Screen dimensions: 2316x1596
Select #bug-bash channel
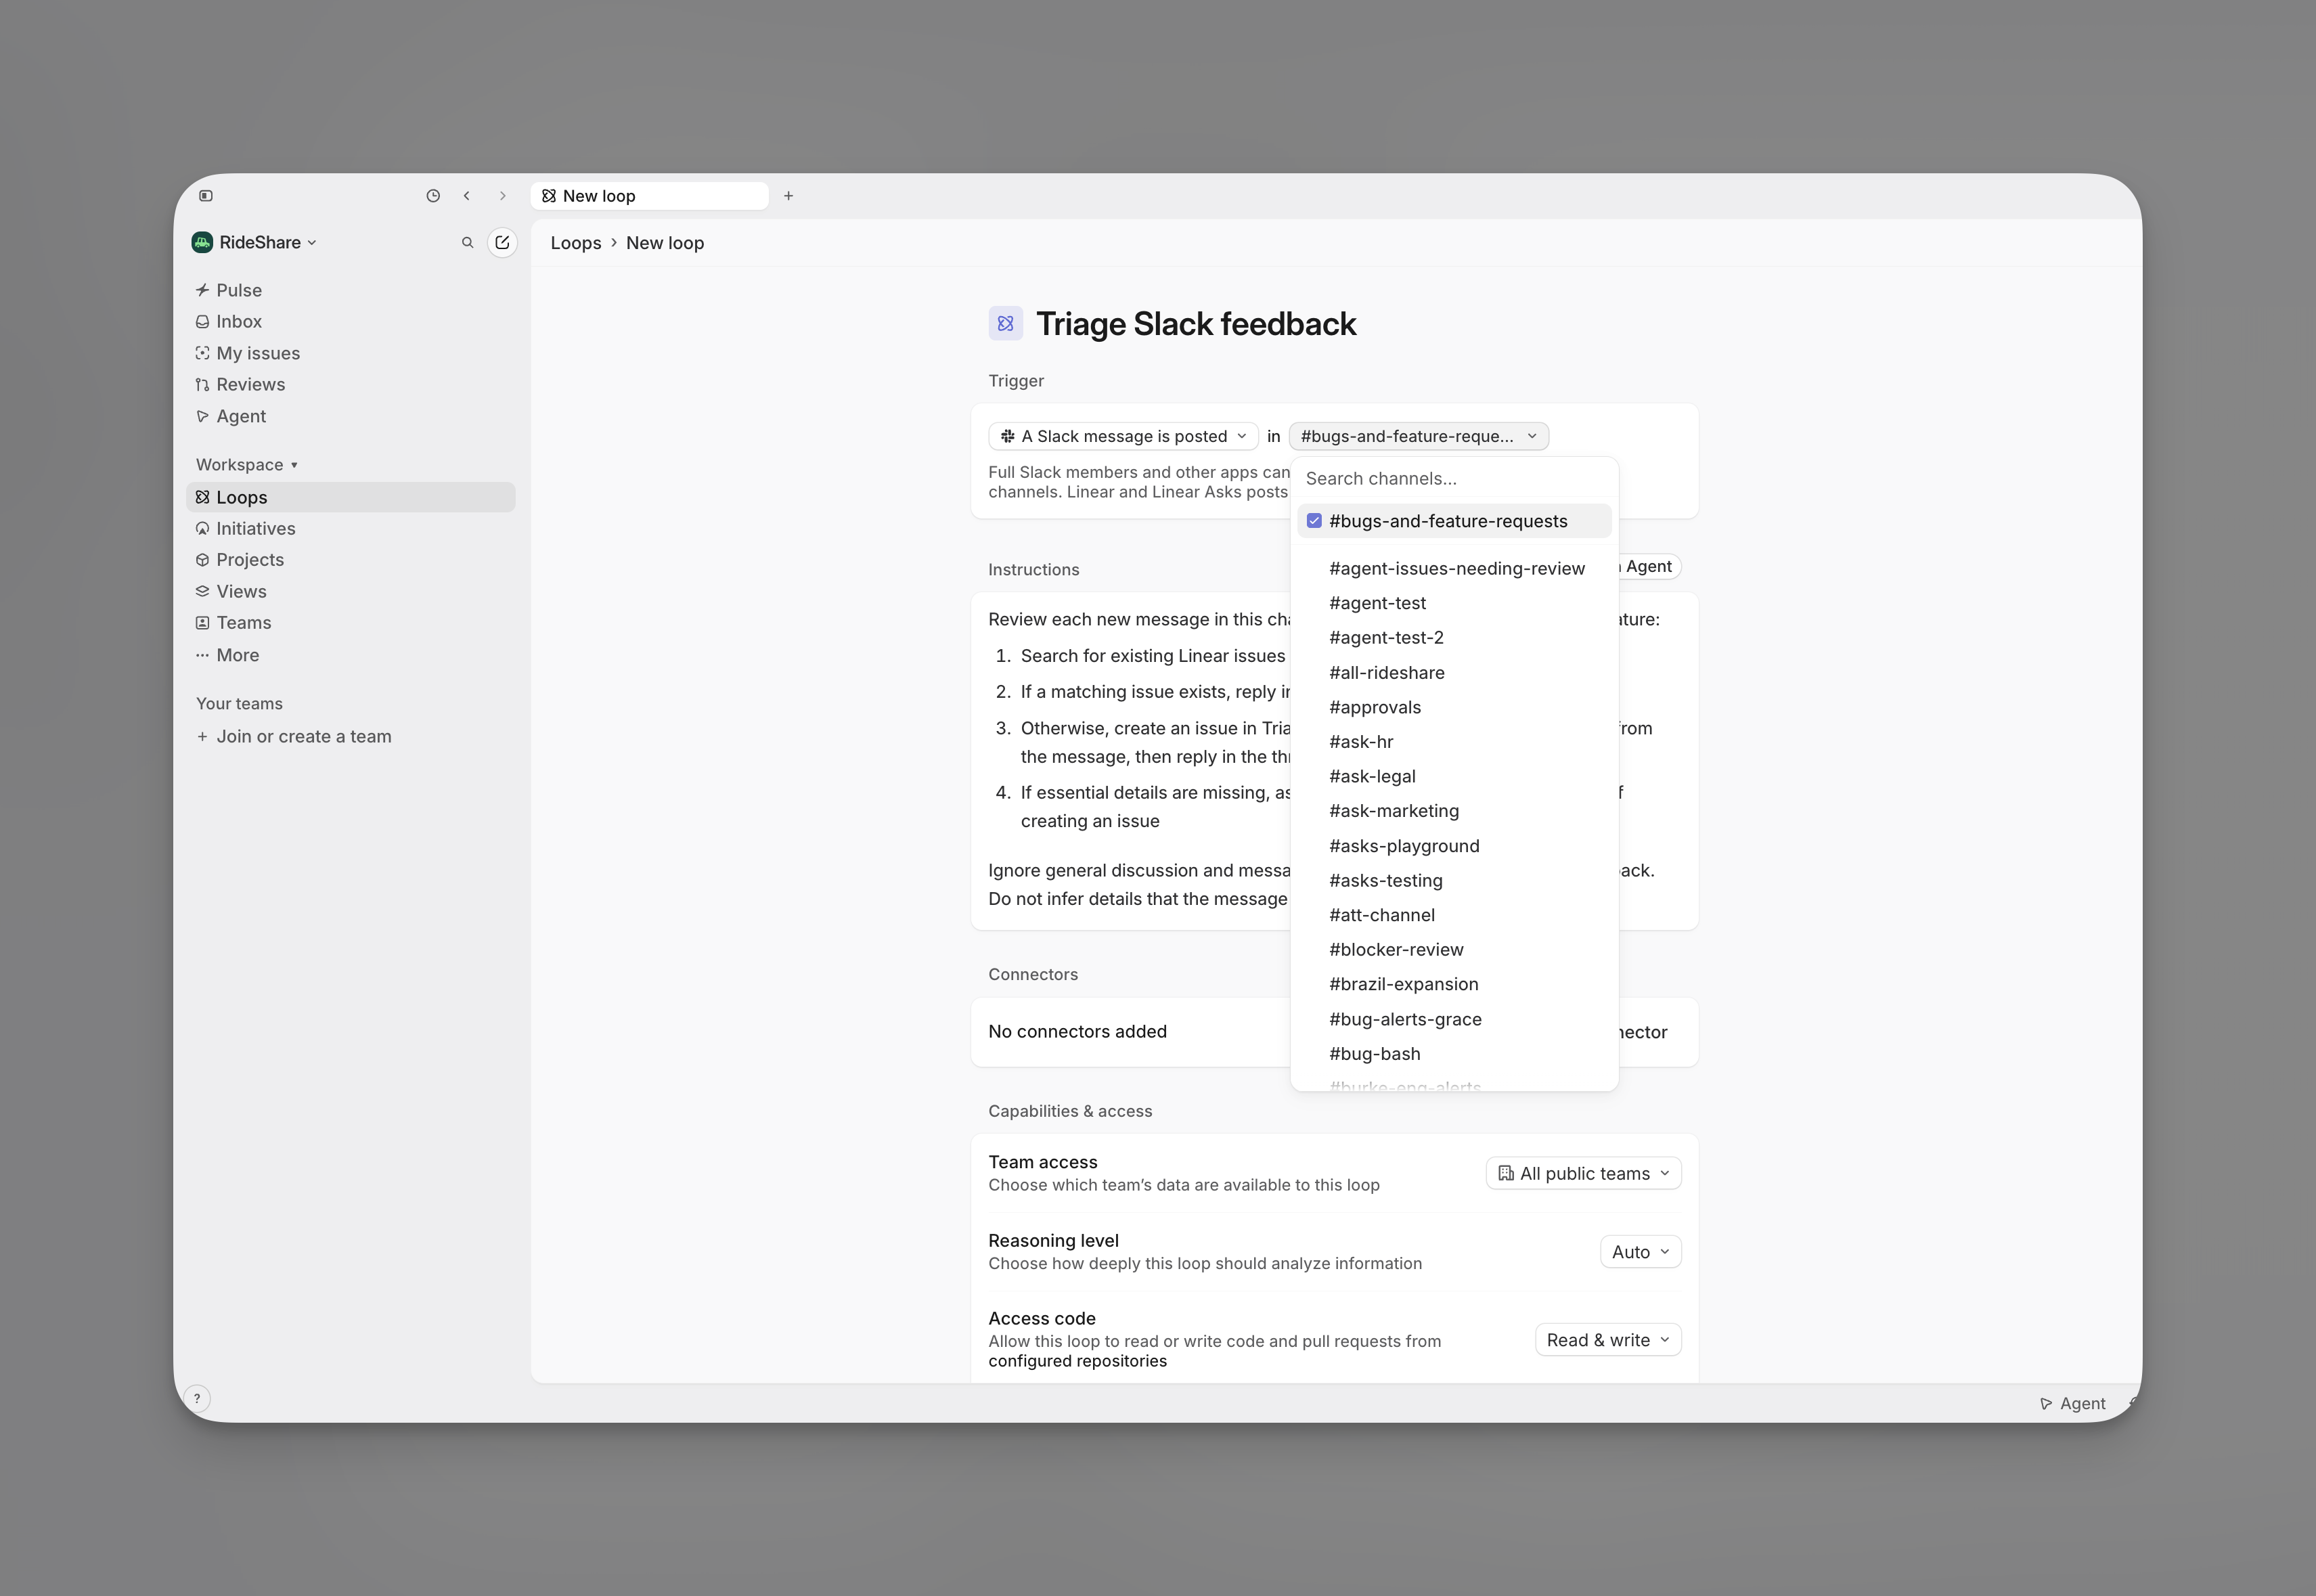(x=1454, y=1054)
